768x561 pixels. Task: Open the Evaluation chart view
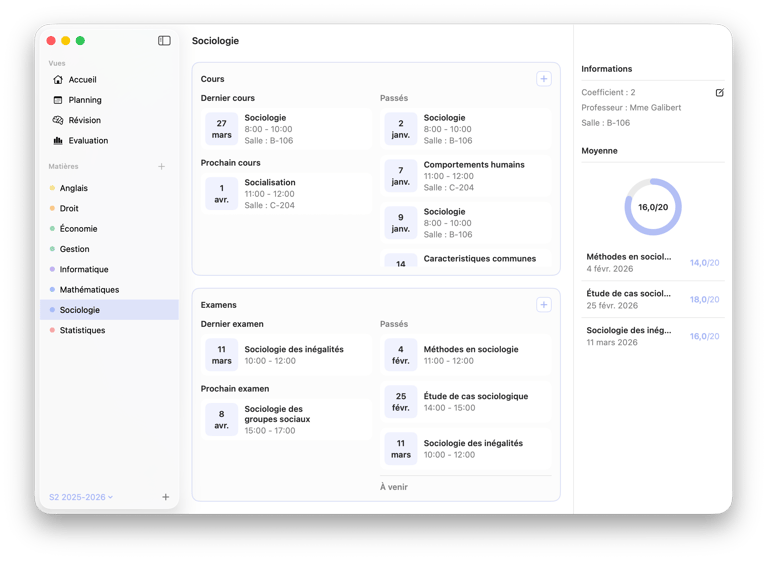[88, 141]
